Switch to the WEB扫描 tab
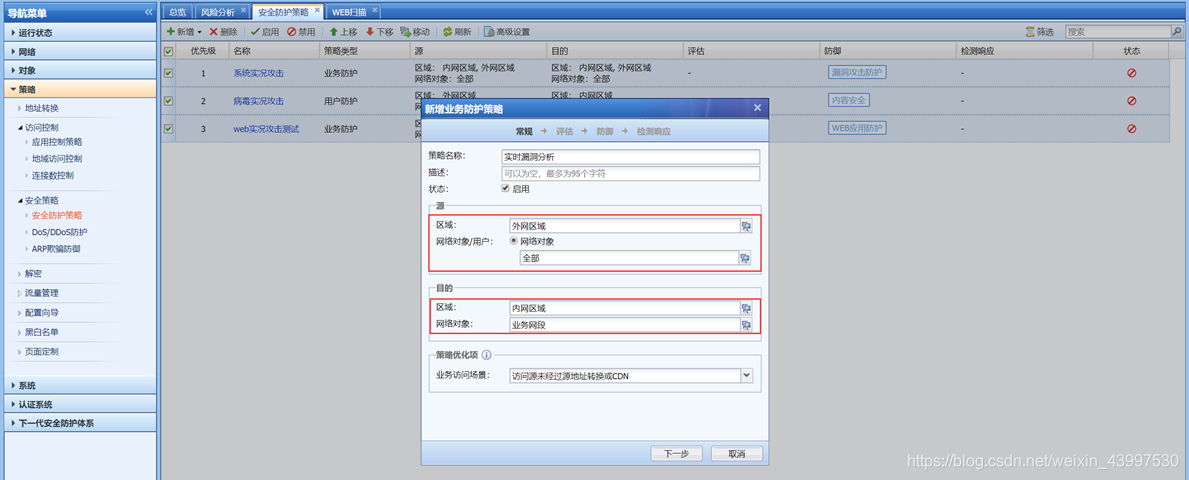1189x480 pixels. tap(350, 12)
